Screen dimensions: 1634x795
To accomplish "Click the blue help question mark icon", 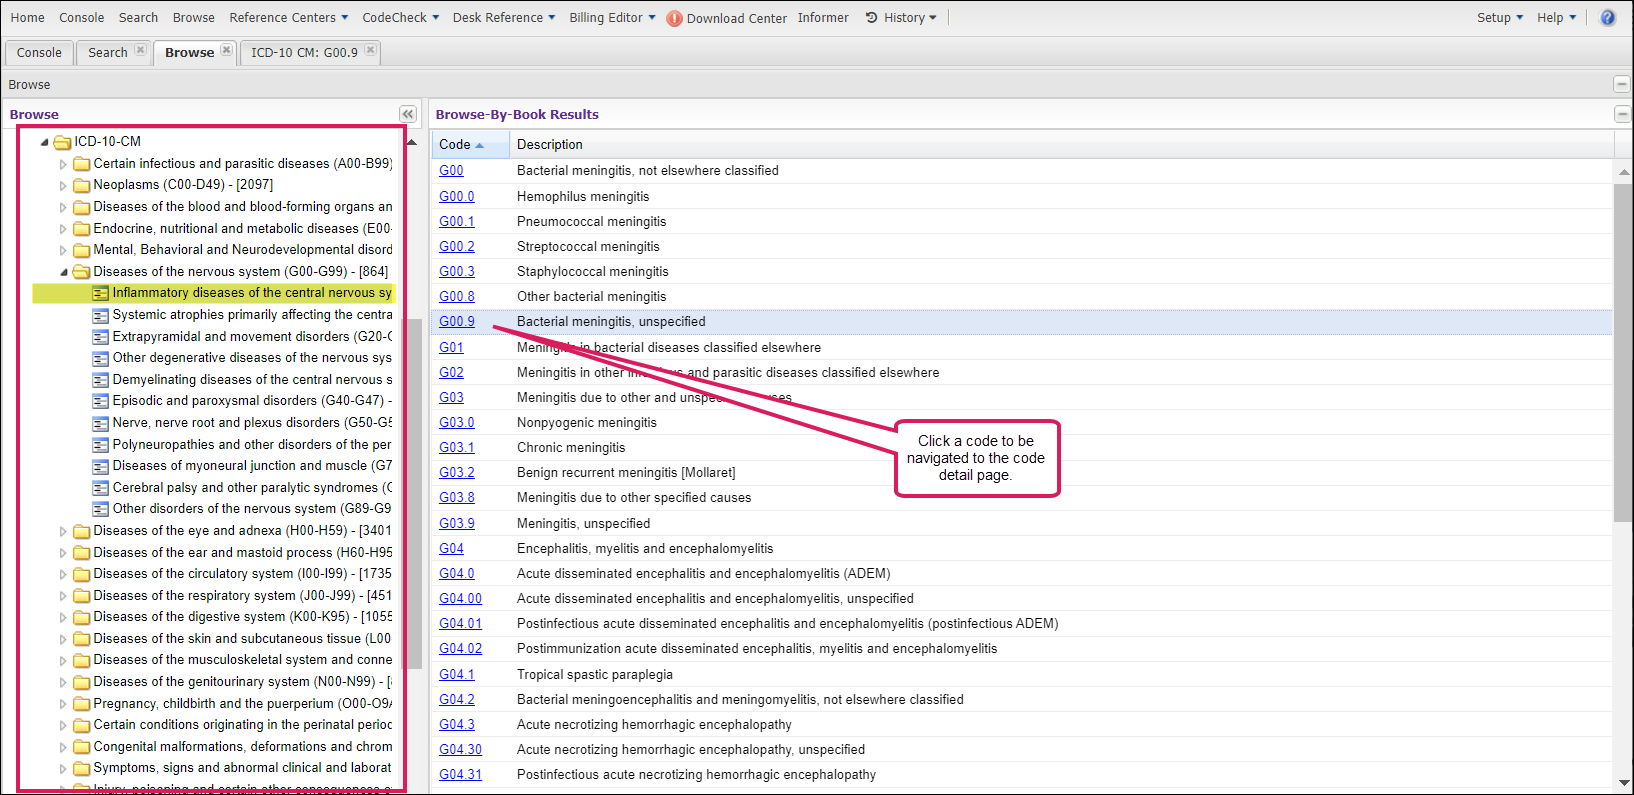I will pyautogui.click(x=1608, y=17).
